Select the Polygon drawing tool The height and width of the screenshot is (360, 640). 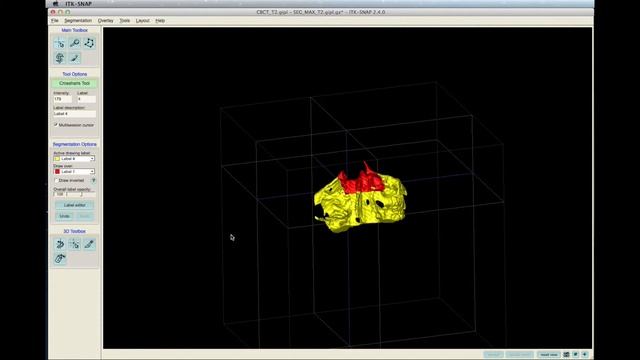(89, 43)
